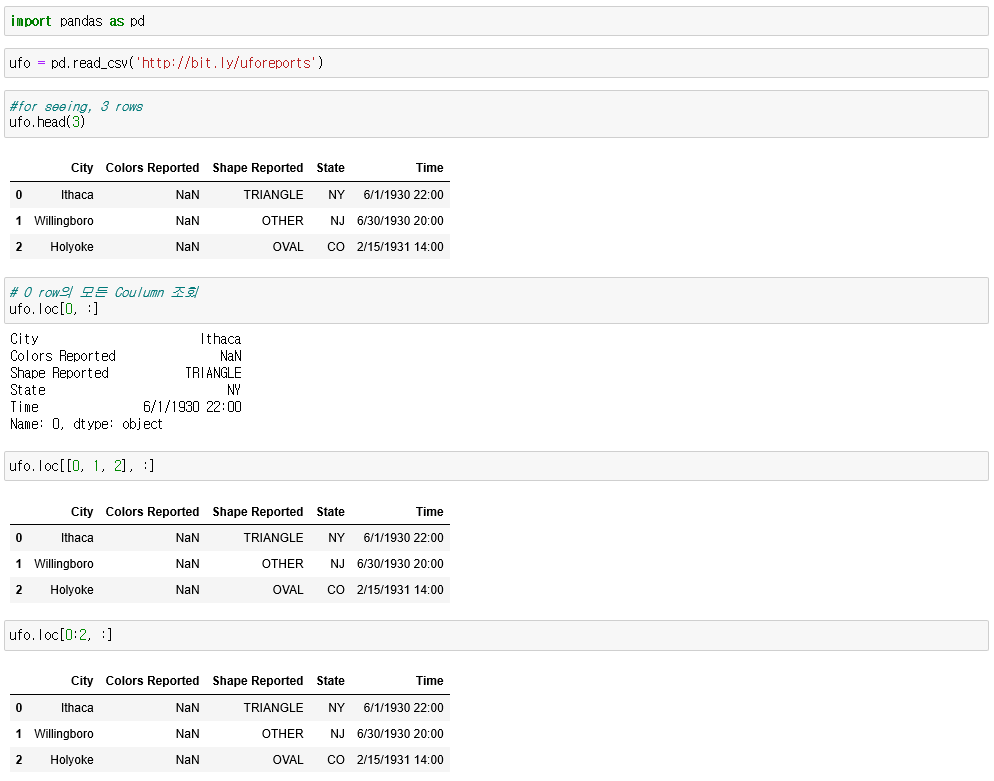
Task: Click the '# 0 row' Korean comment line
Action: 104,292
